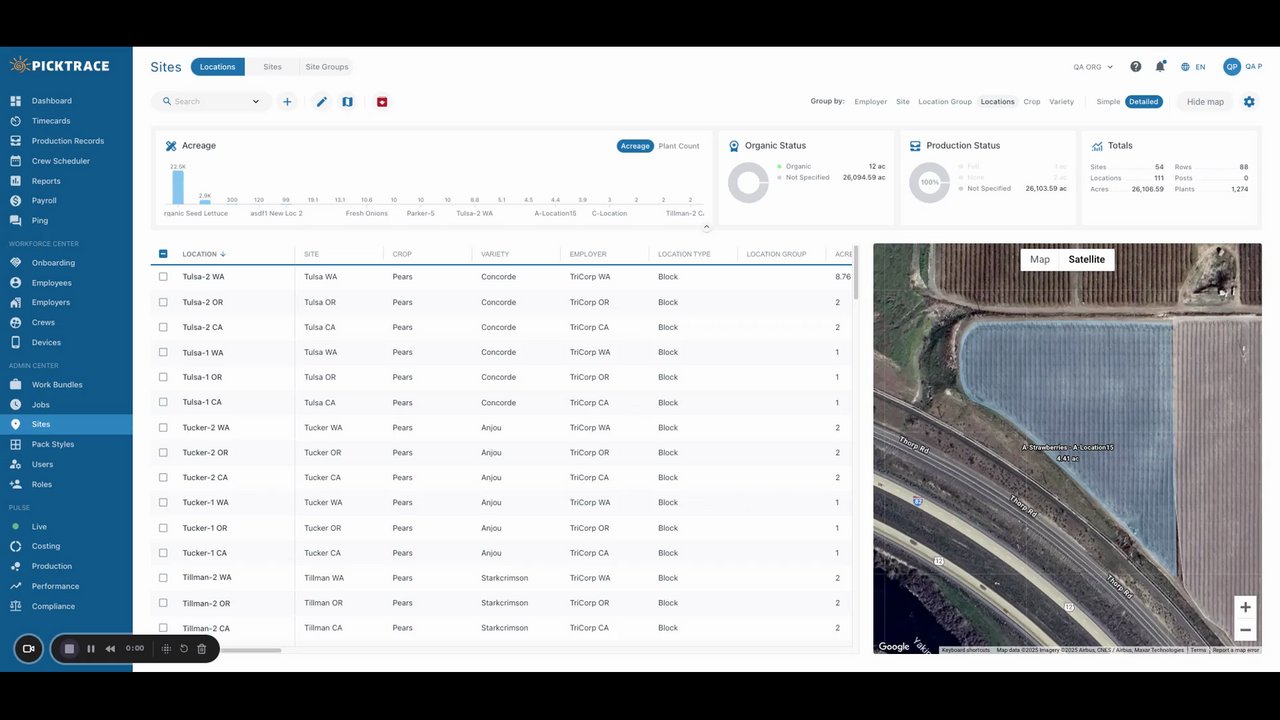Viewport: 1280px width, 720px height.
Task: Toggle the select-all checkbox in table header
Action: click(x=163, y=254)
